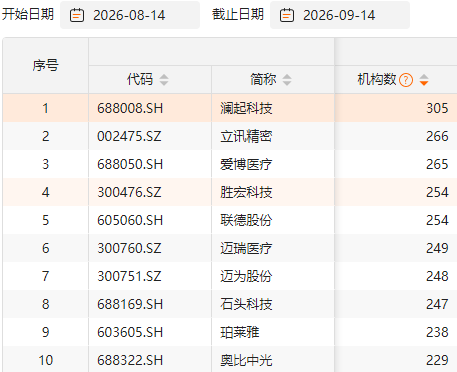Select stock code 688008.SH
This screenshot has width=457, height=372.
coord(130,108)
